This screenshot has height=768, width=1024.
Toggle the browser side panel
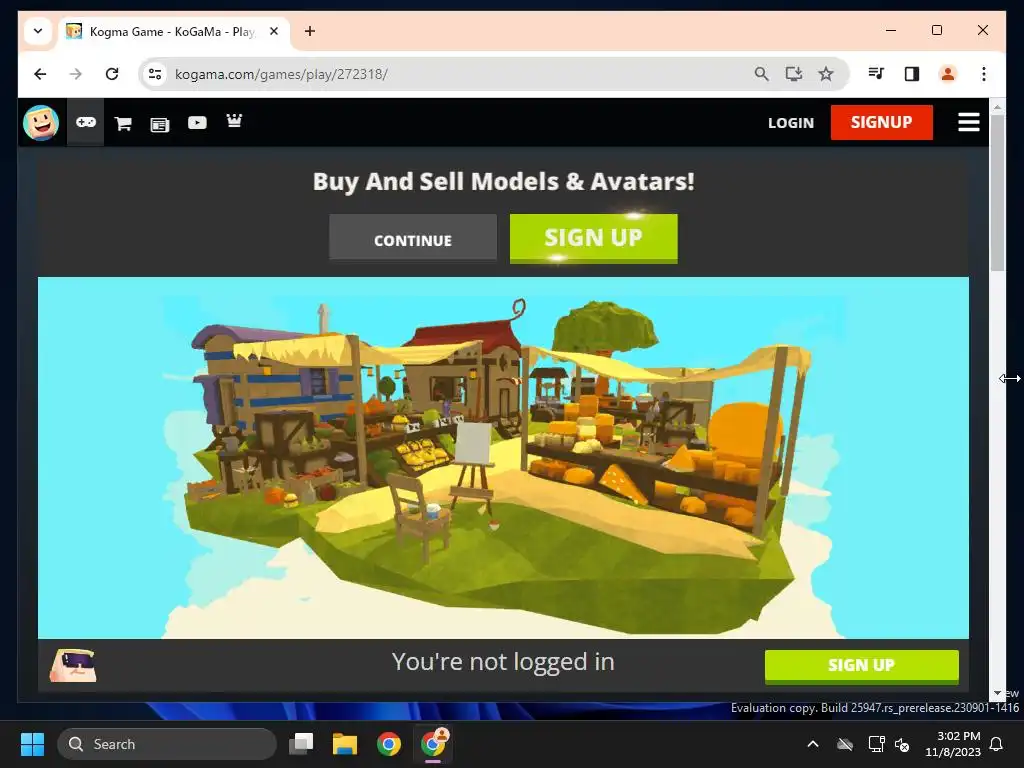912,74
